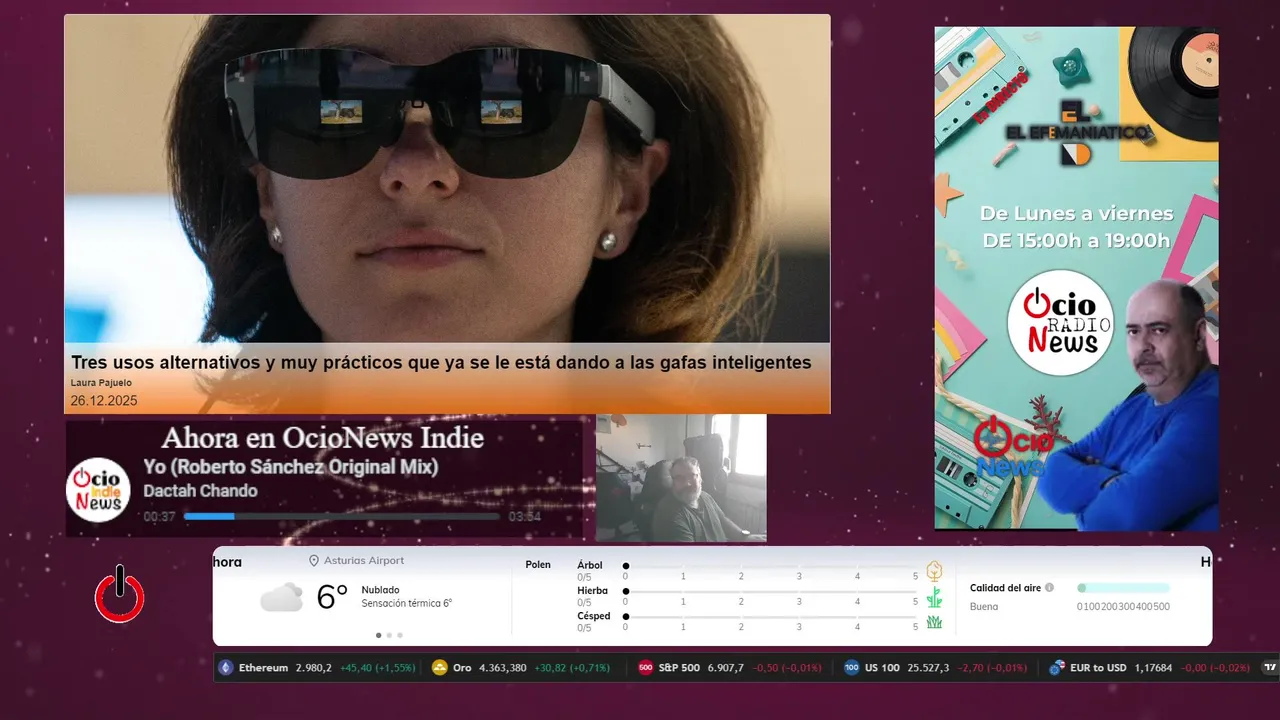The height and width of the screenshot is (720, 1280).
Task: Click the Nublado weather condition text
Action: point(380,590)
